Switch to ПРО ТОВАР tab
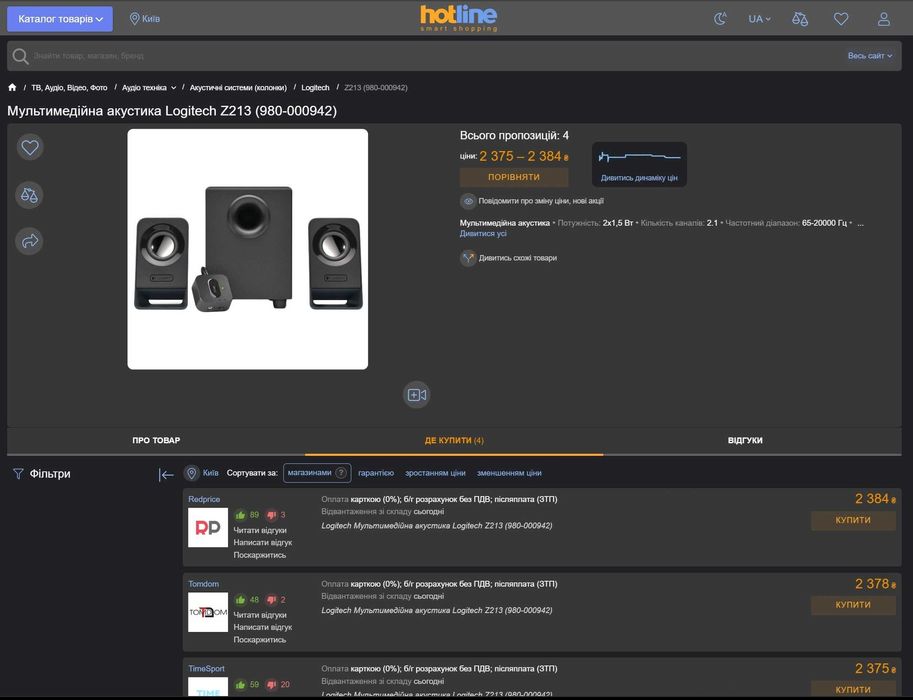Viewport: 913px width, 700px height. (156, 440)
